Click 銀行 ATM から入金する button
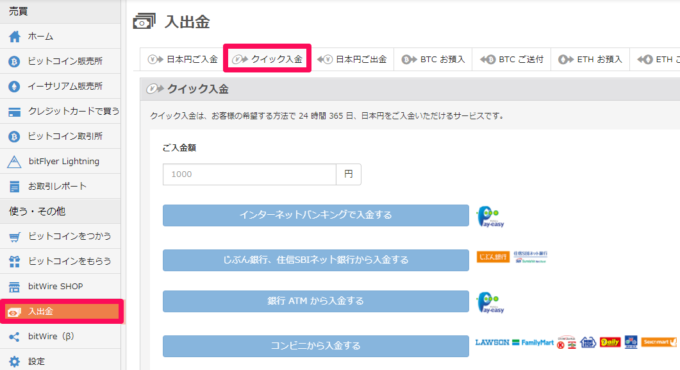Image resolution: width=680 pixels, height=370 pixels. pos(316,301)
